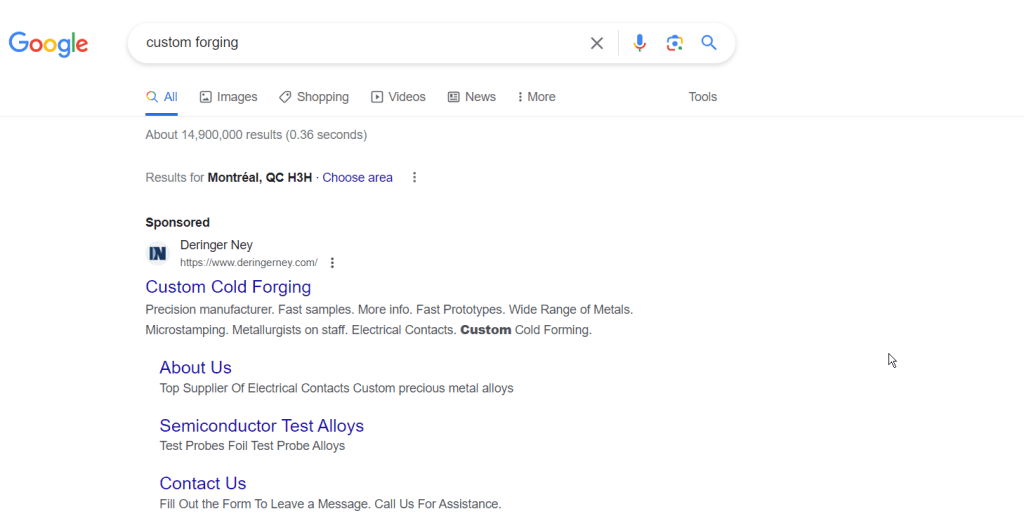
Task: Open the News tab
Action: pos(472,97)
